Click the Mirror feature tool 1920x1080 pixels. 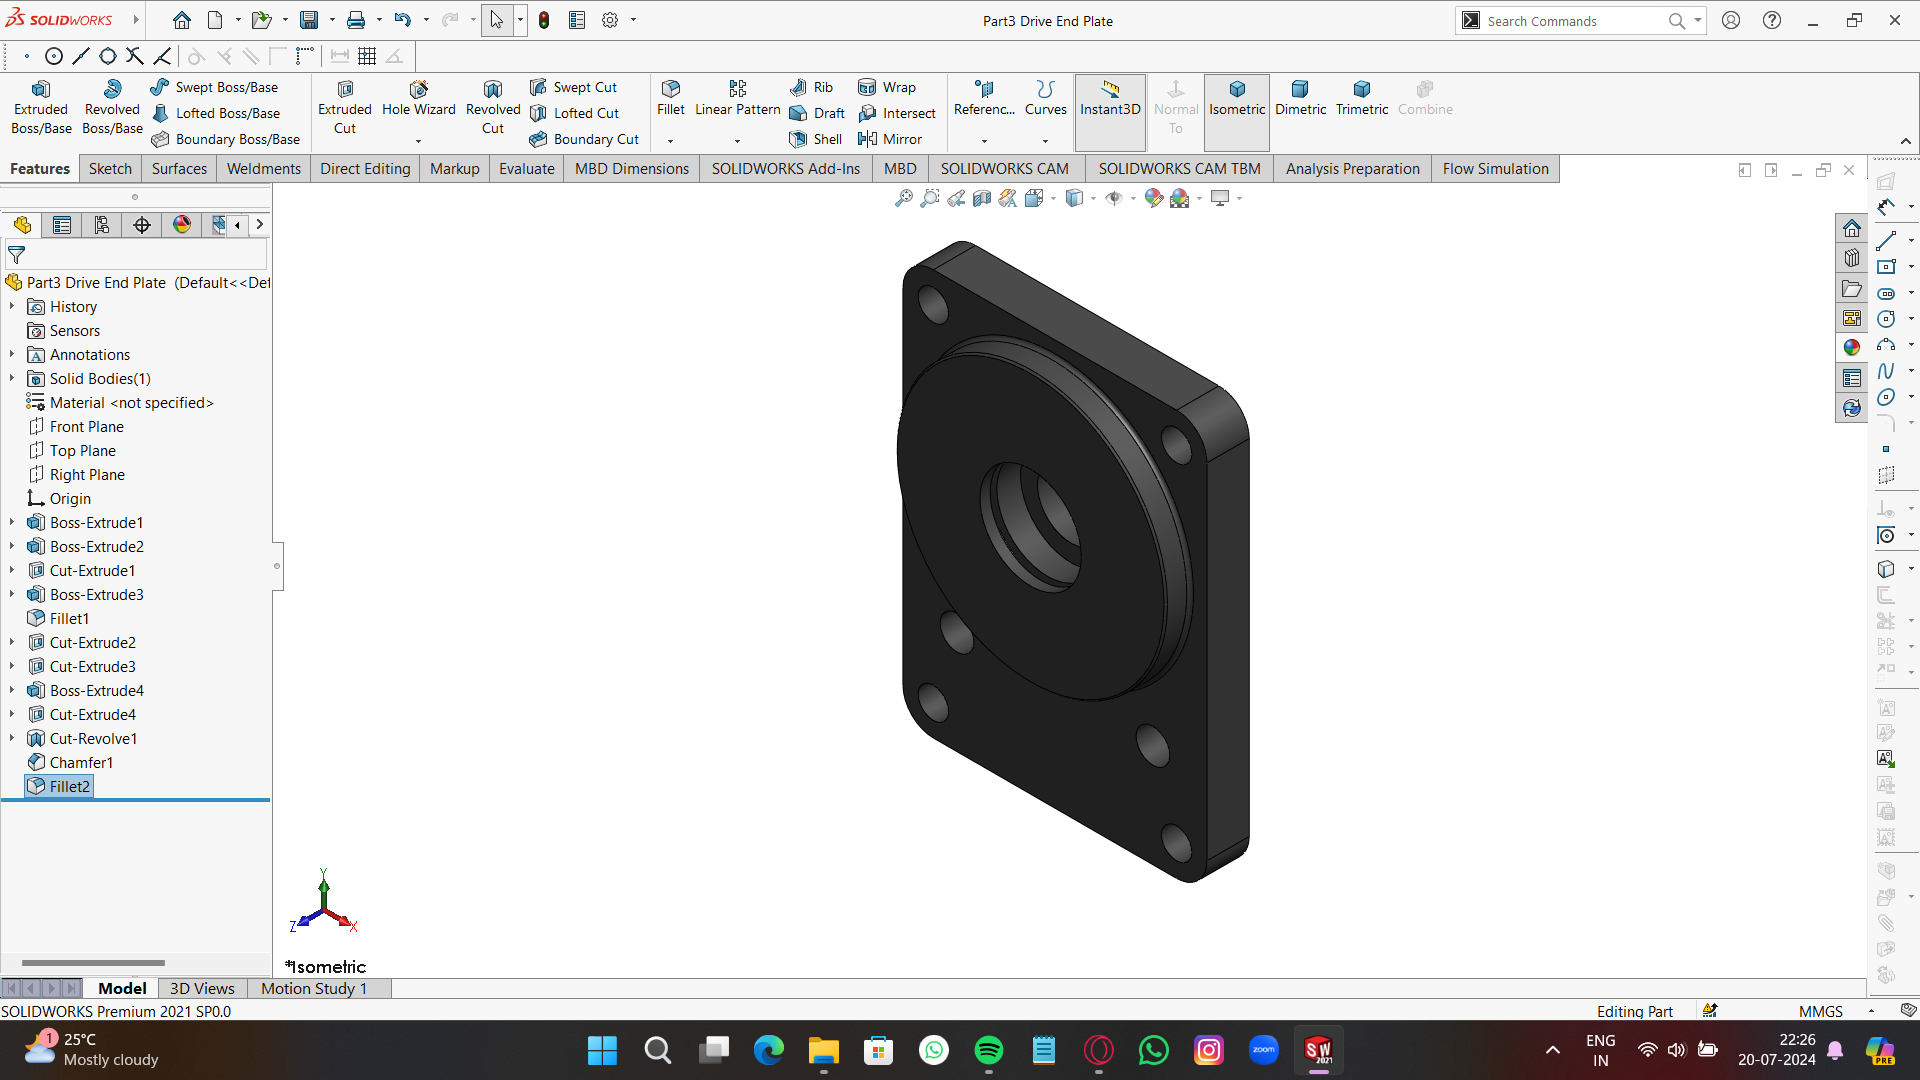[890, 139]
